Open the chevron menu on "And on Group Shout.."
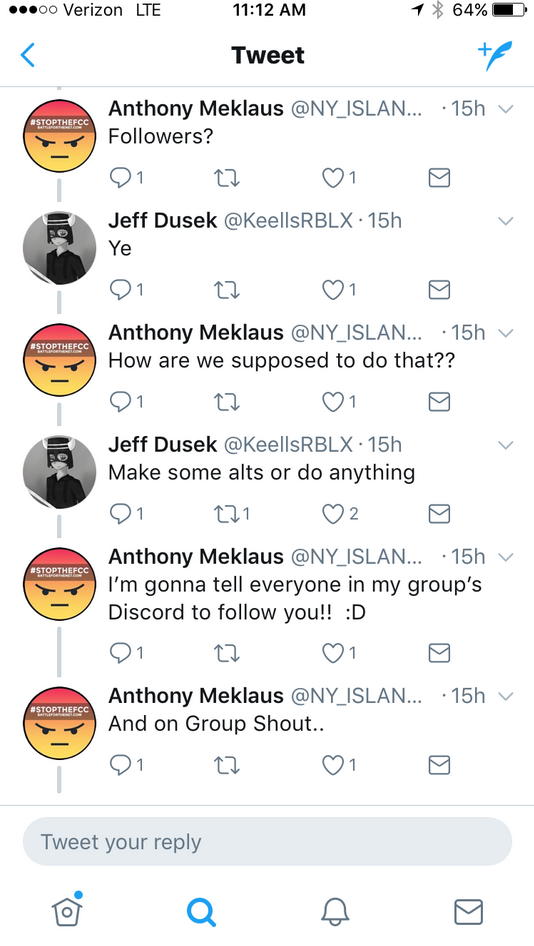534x946 pixels. tap(506, 696)
